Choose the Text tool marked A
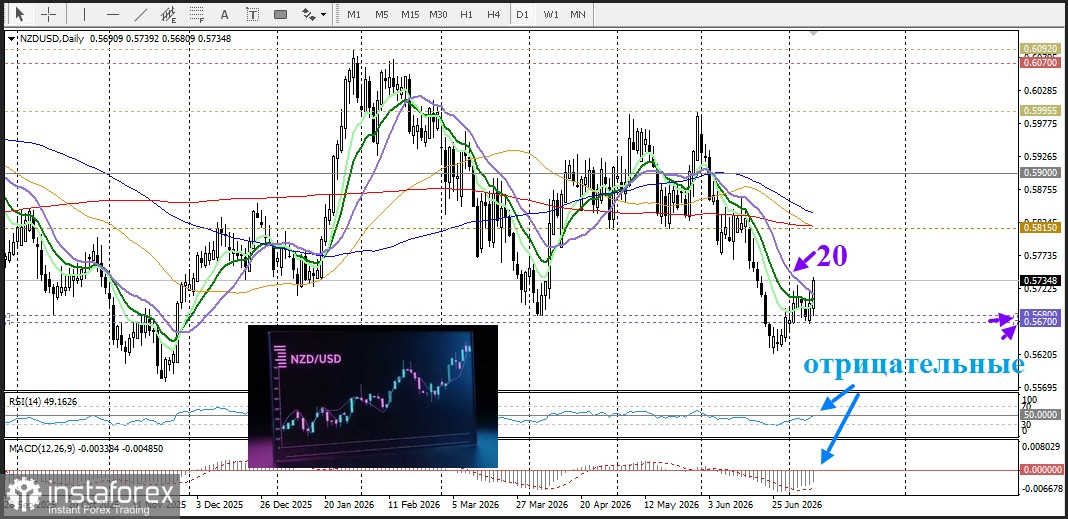1068x519 pixels. click(x=225, y=14)
